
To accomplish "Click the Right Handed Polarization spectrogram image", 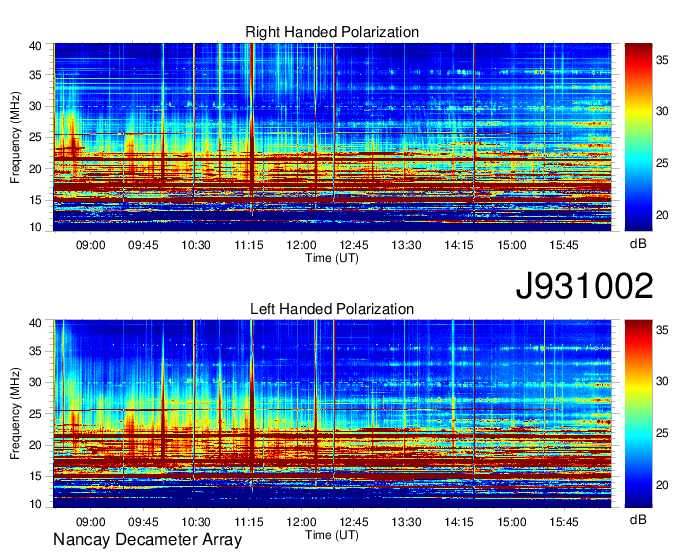I will [x=332, y=137].
